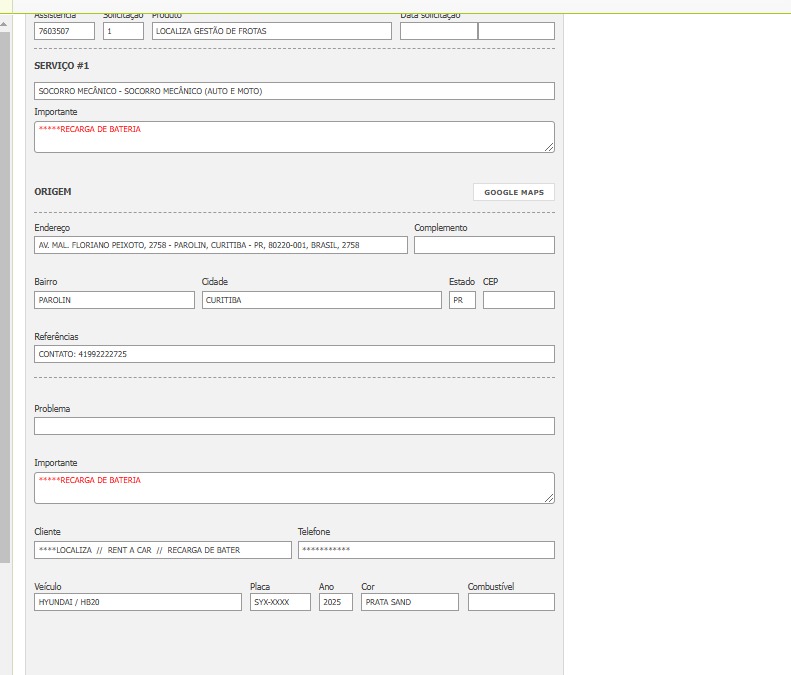Screen dimensions: 791x675
Task: Select the Bairro field PAROLIN
Action: pyautogui.click(x=114, y=300)
